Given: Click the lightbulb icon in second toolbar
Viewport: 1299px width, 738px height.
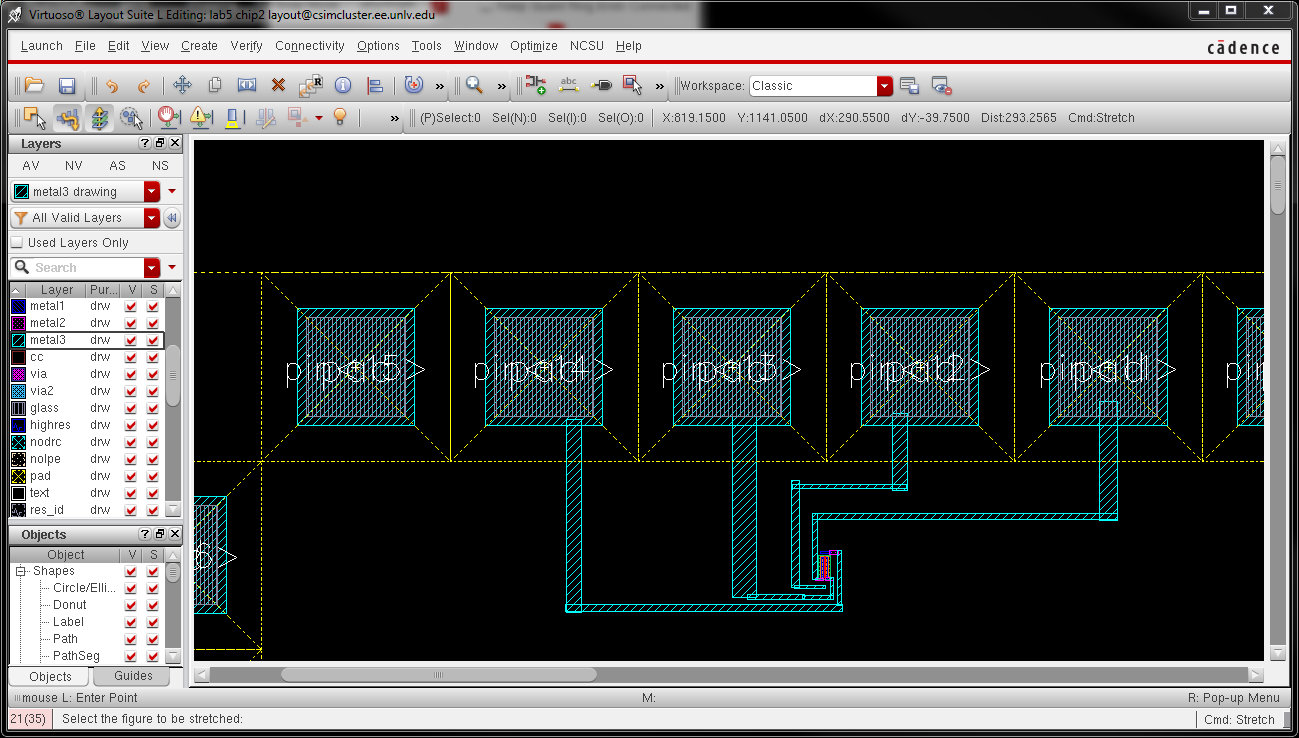Looking at the screenshot, I should coord(340,118).
